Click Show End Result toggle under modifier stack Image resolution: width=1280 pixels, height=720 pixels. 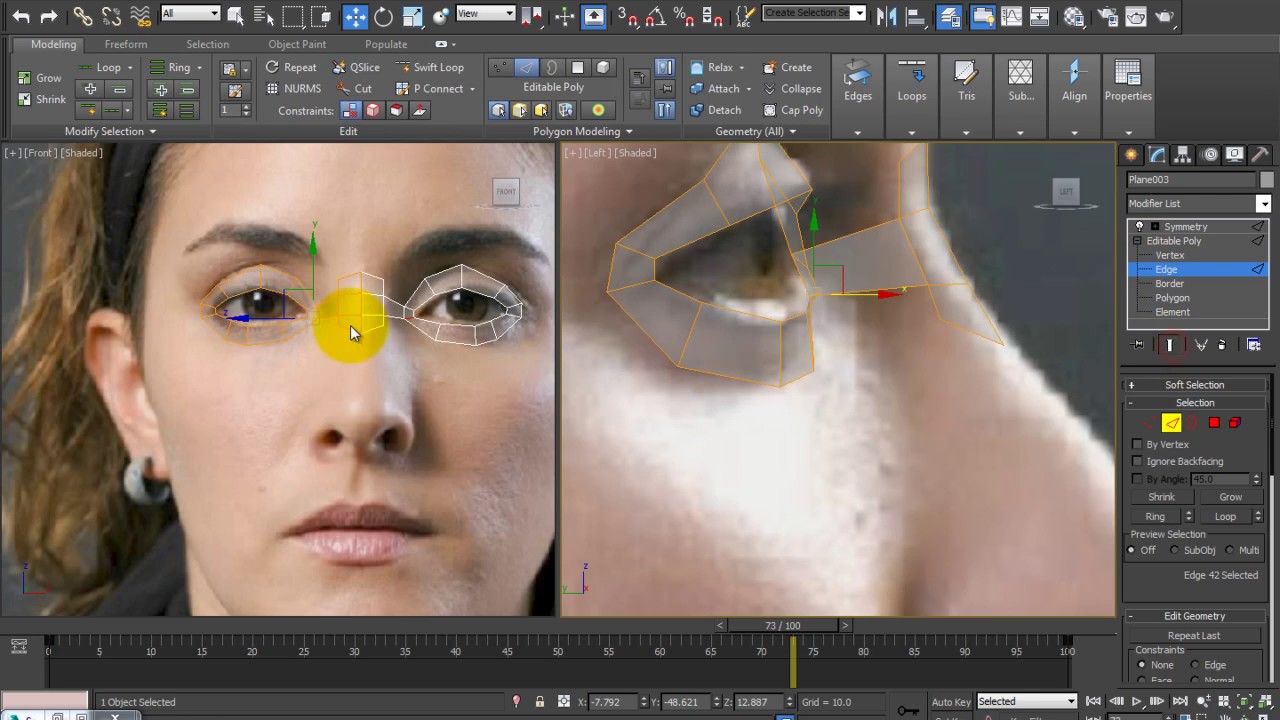(x=1170, y=345)
